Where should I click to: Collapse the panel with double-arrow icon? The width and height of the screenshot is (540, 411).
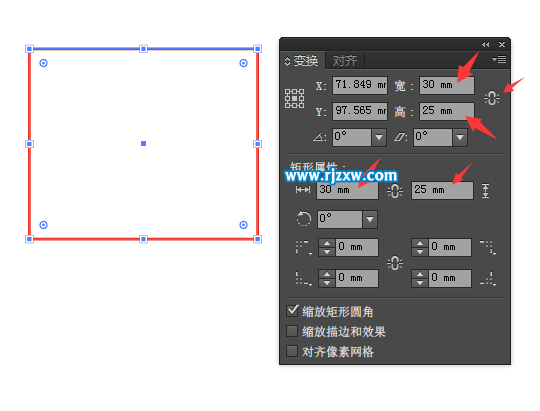coord(486,44)
